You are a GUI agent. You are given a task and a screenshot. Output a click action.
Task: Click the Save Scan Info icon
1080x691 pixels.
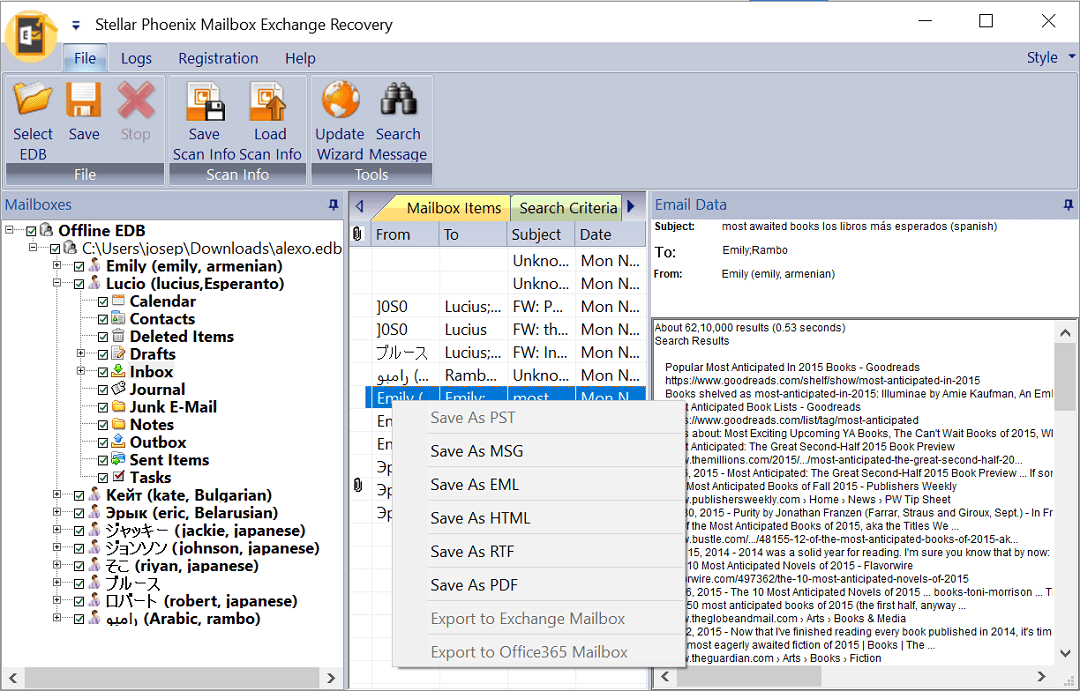(205, 101)
